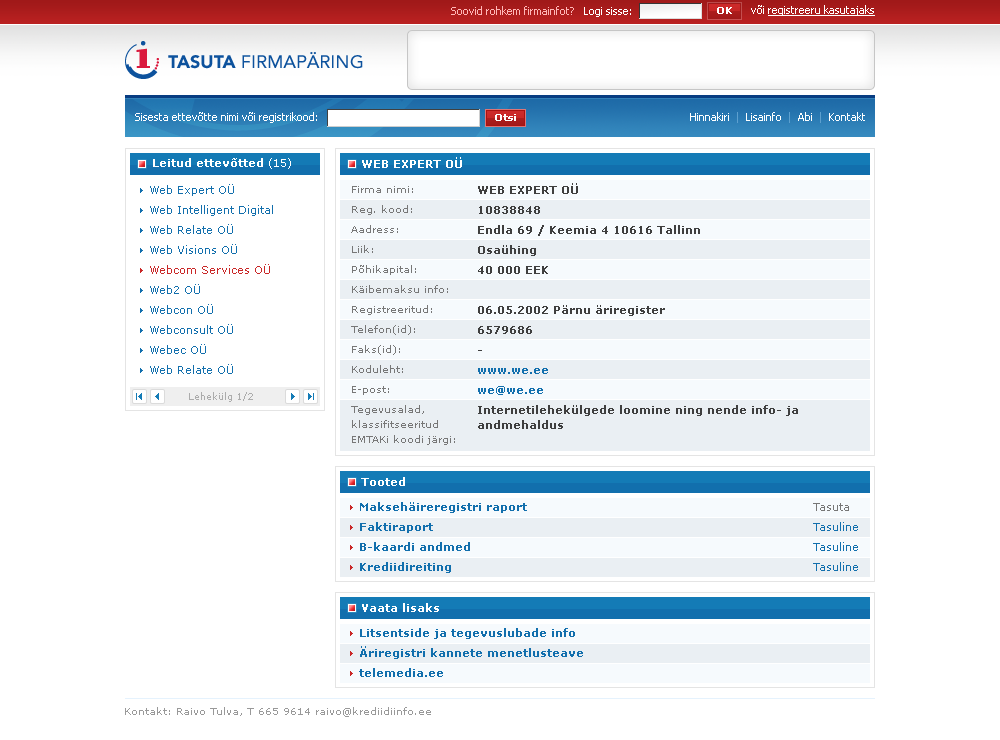The height and width of the screenshot is (740, 1000).
Task: Click the we@we.ee email link
Action: click(x=510, y=390)
